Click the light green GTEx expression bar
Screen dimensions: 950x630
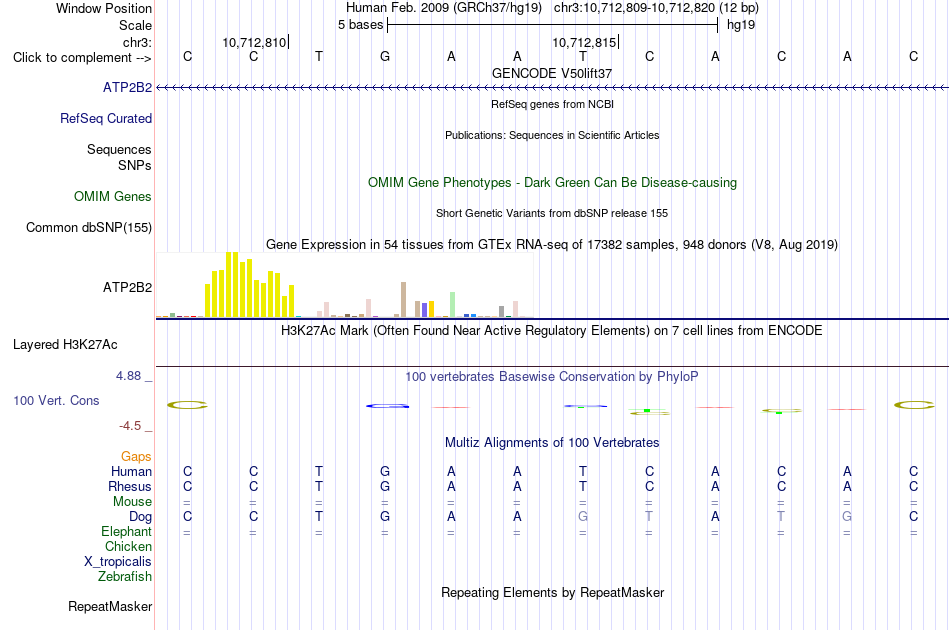(453, 305)
